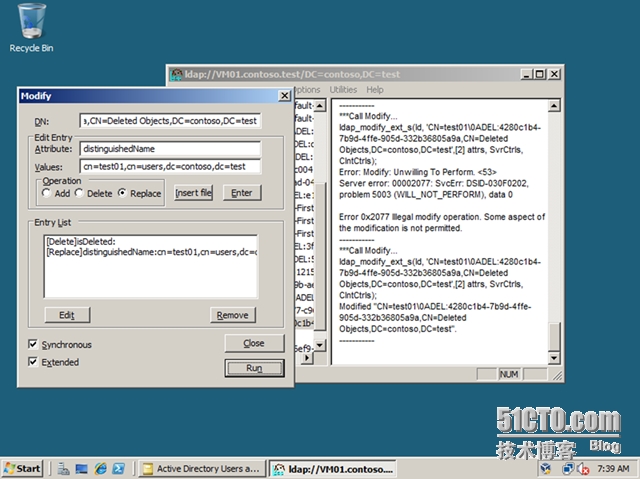Click tree pane horizontal scroll right arrow
This screenshot has height=479, width=640.
click(308, 358)
